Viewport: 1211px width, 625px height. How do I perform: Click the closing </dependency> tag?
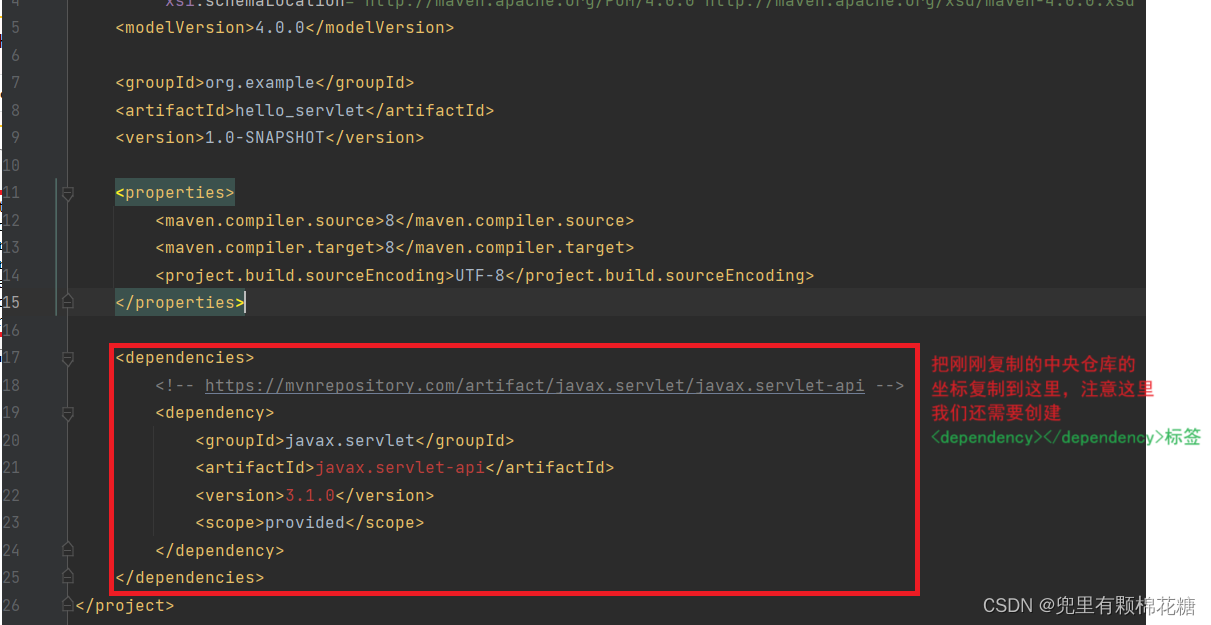pyautogui.click(x=219, y=551)
